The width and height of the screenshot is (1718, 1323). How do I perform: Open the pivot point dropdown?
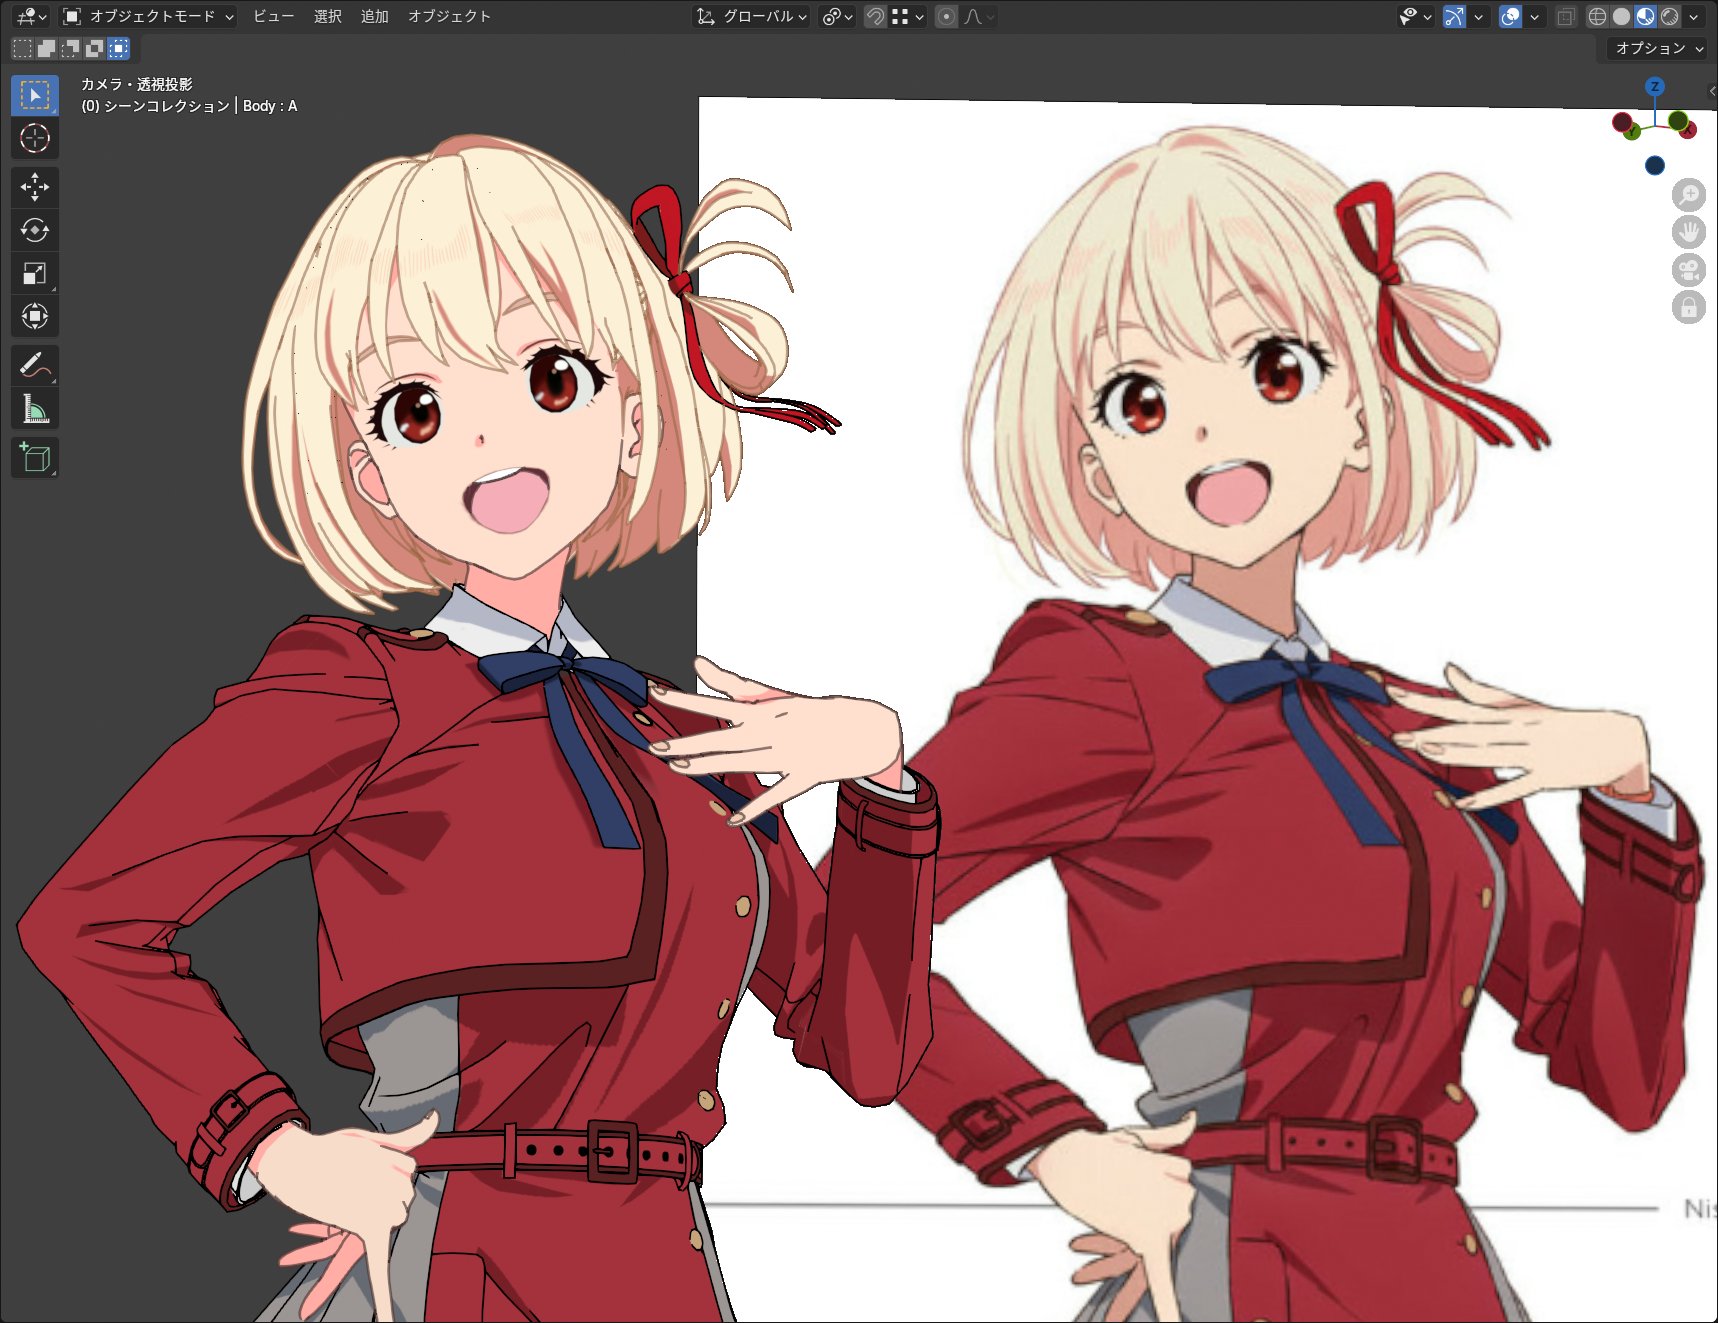click(837, 16)
